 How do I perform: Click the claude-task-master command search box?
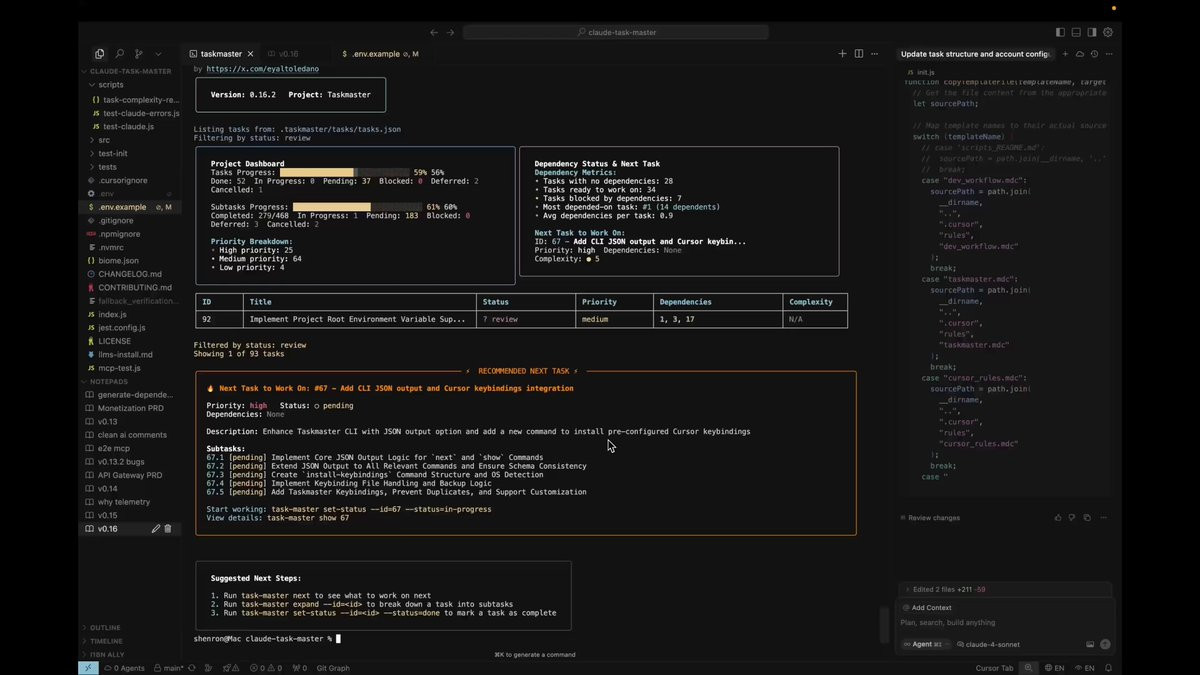click(618, 32)
